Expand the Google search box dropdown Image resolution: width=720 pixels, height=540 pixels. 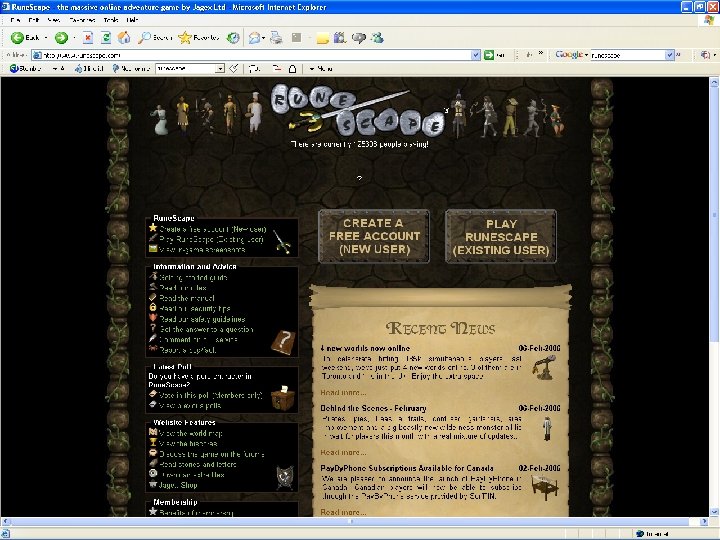(x=669, y=55)
